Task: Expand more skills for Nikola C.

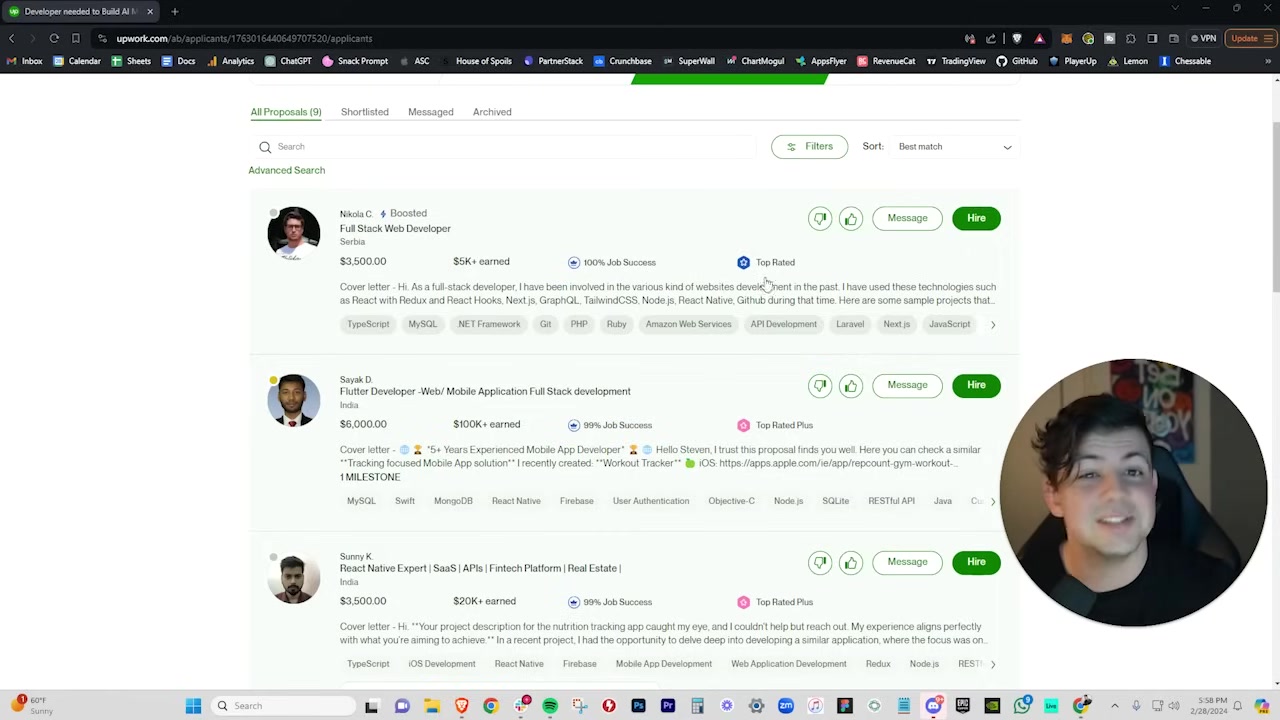Action: [x=992, y=324]
